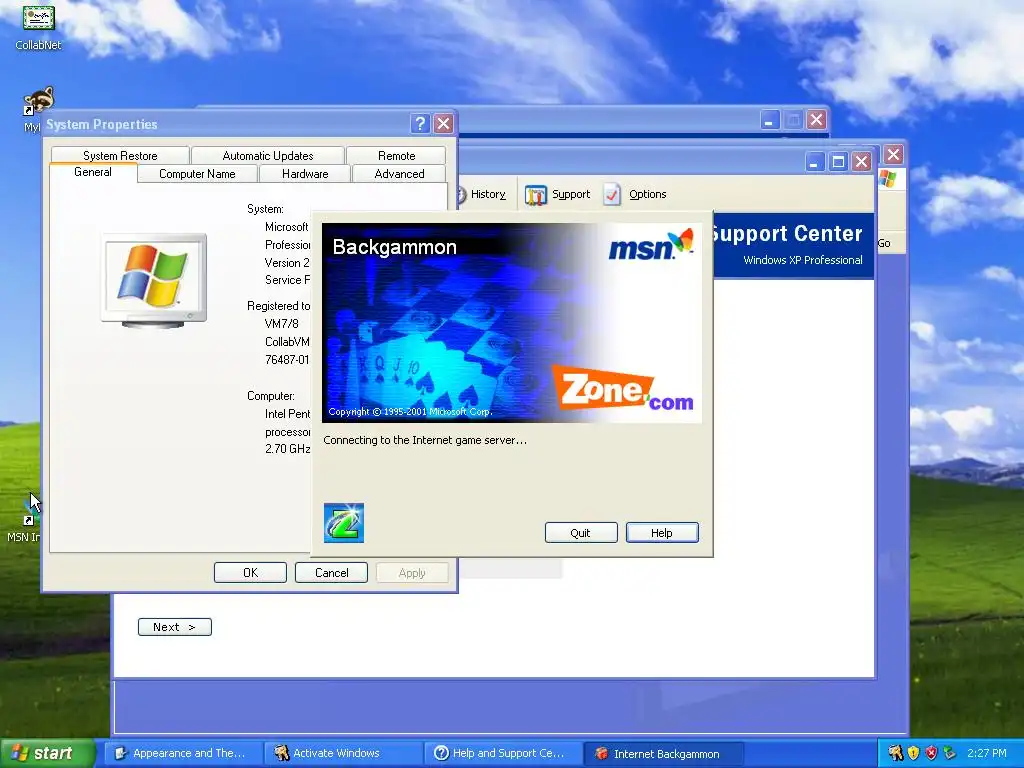This screenshot has height=768, width=1024.
Task: Click the icon on the Appearance and Themes taskbar button
Action: tap(121, 753)
